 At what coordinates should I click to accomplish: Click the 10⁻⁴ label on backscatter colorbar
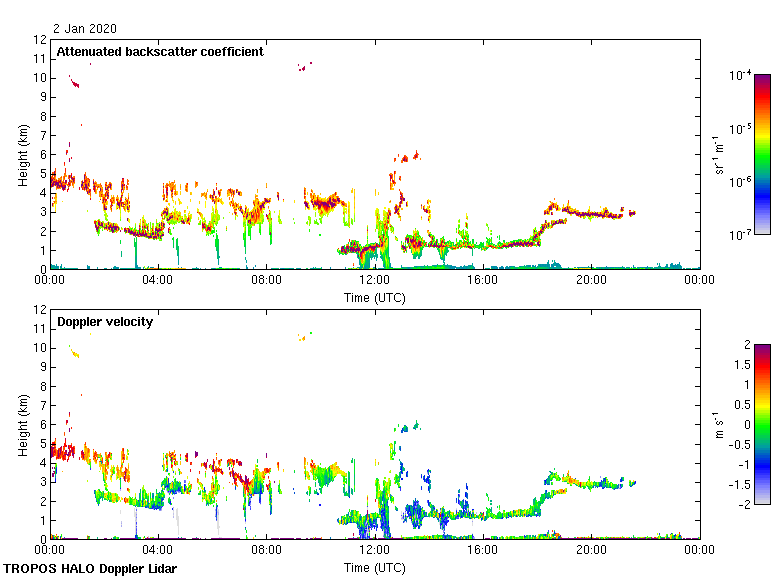(x=740, y=75)
